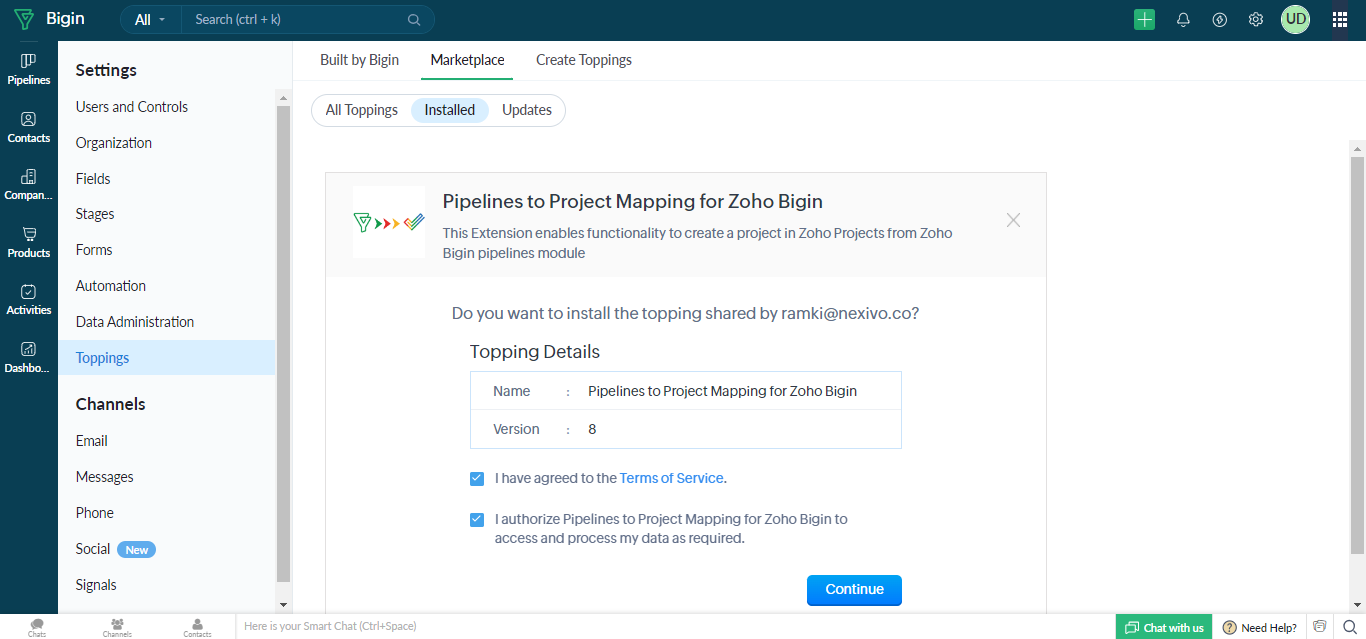This screenshot has height=639, width=1366.
Task: Open Chats in the bottom bar
Action: [x=37, y=627]
